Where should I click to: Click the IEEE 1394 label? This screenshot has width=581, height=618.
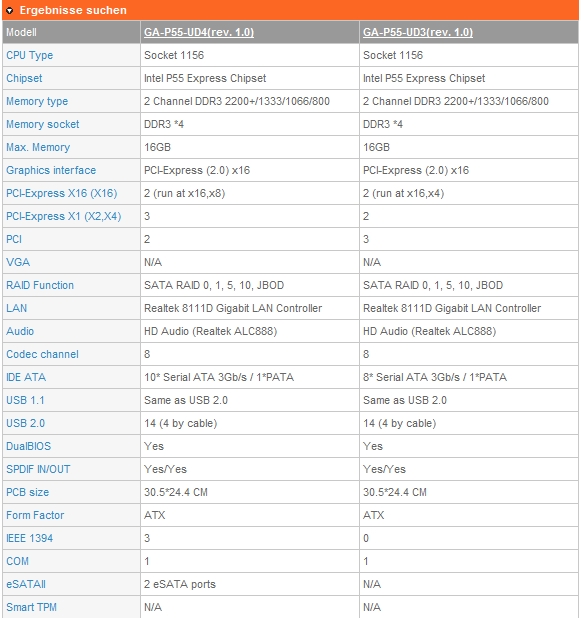coord(30,538)
